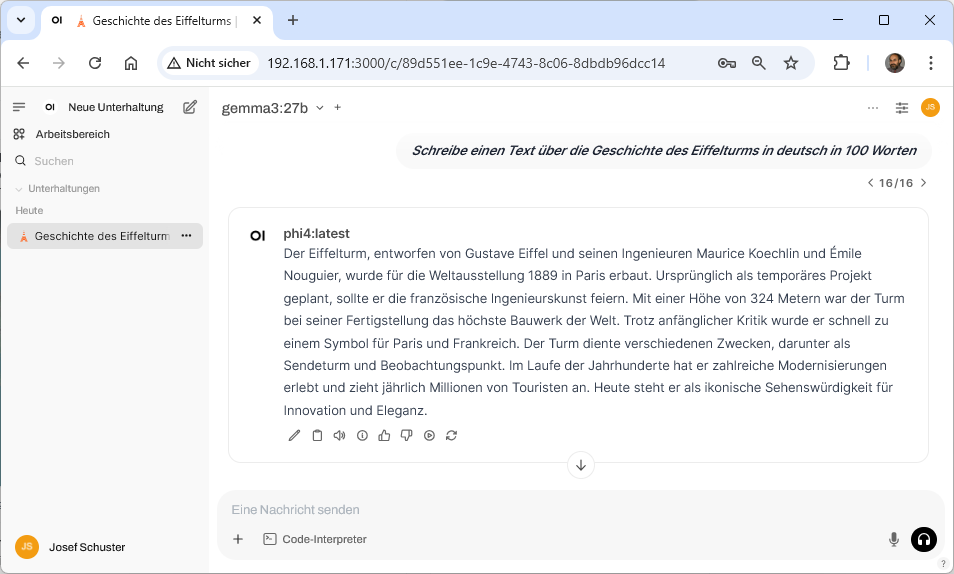Image resolution: width=954 pixels, height=574 pixels.
Task: Click the pencil icon to edit the response
Action: click(294, 435)
